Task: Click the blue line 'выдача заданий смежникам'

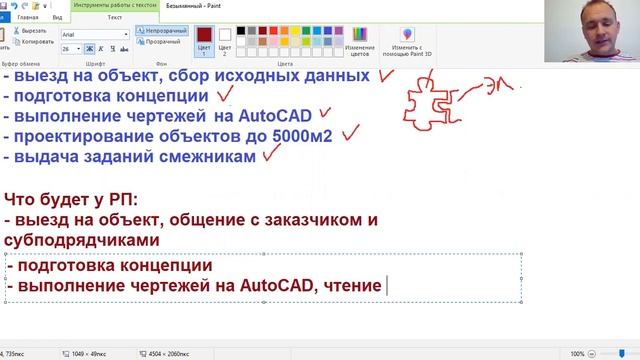Action: pos(130,156)
